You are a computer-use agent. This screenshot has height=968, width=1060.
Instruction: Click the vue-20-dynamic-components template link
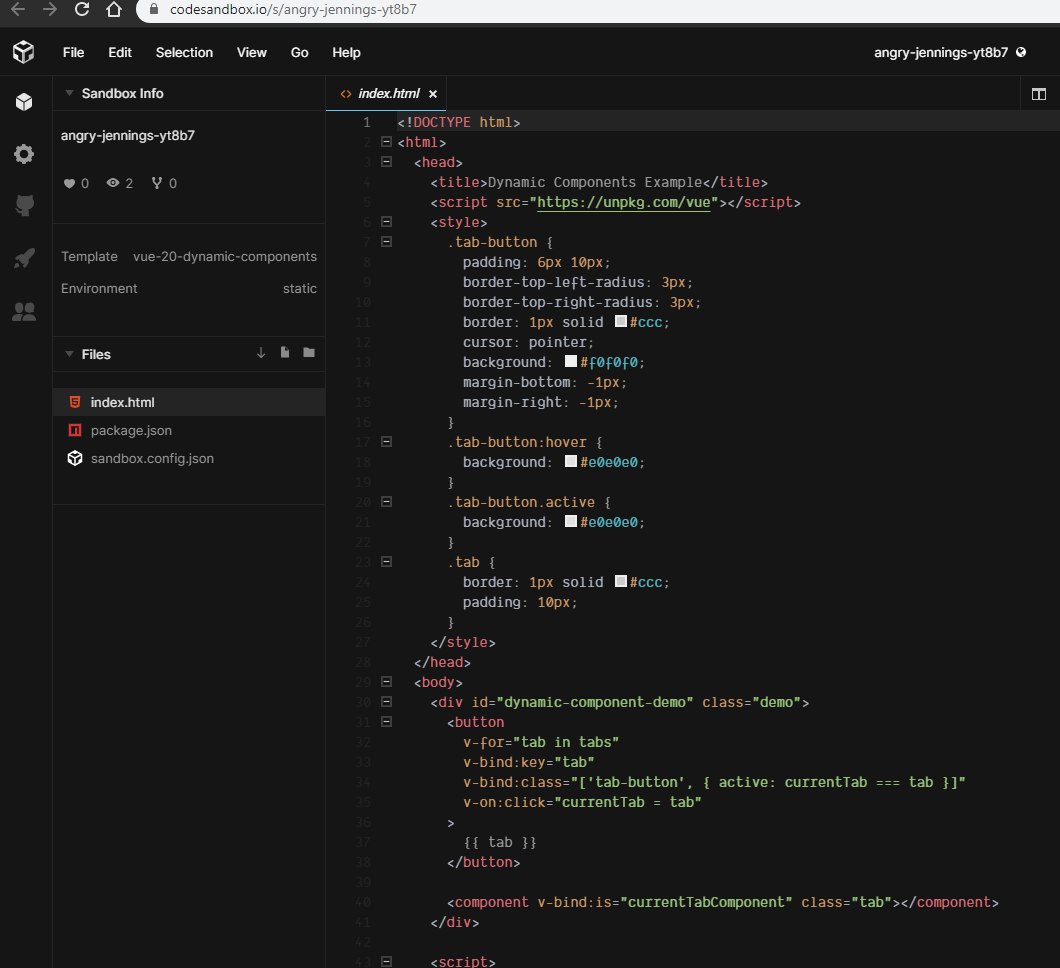(224, 257)
